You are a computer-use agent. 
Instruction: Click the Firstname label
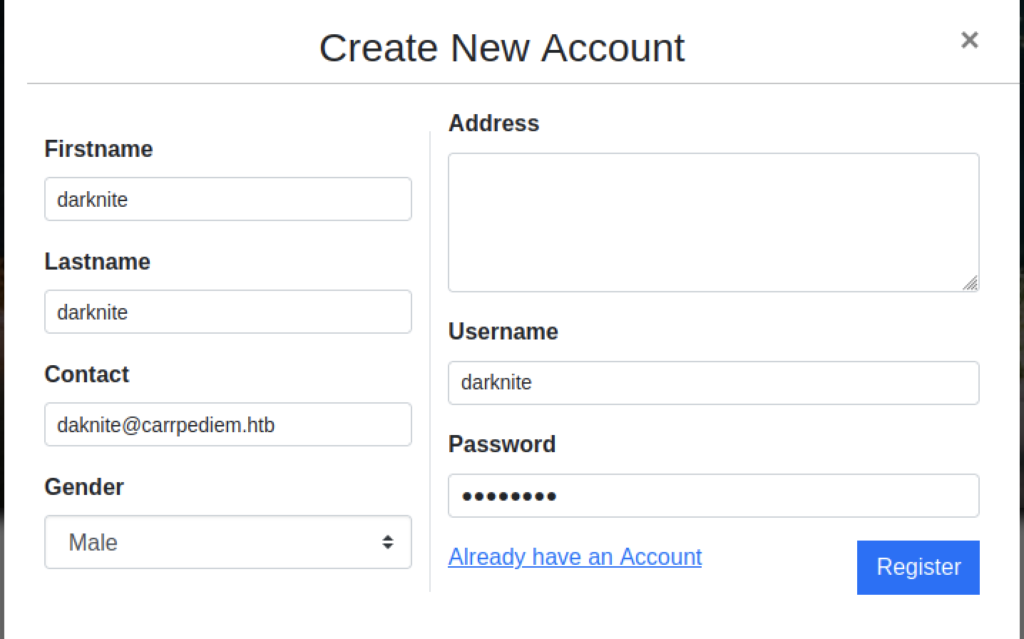(99, 149)
